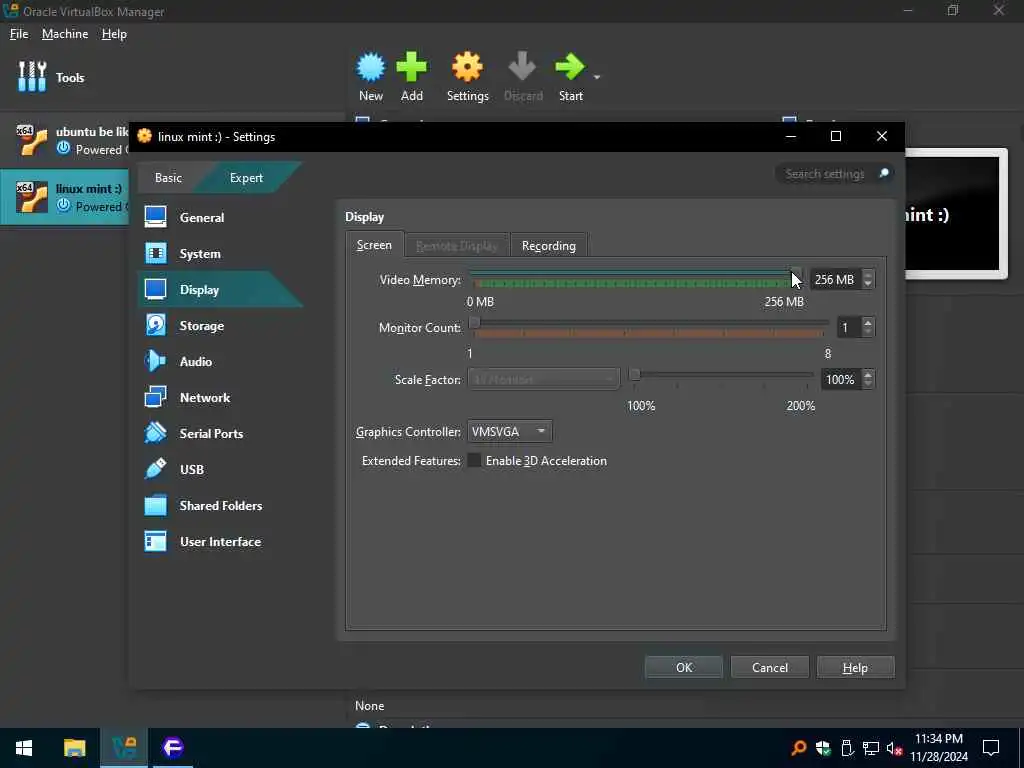Open the USB settings category
The image size is (1024, 768).
pos(191,469)
